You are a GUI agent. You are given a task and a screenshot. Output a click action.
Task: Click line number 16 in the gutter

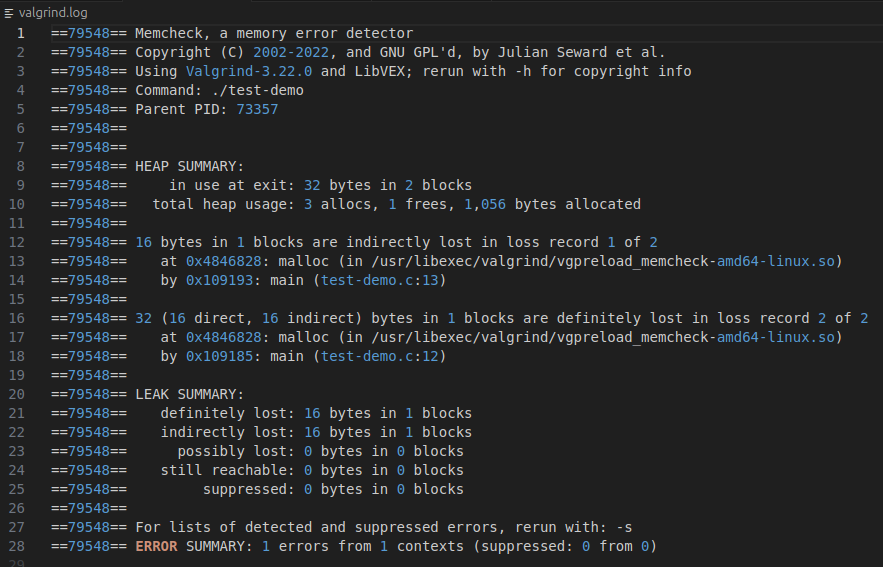pyautogui.click(x=16, y=318)
